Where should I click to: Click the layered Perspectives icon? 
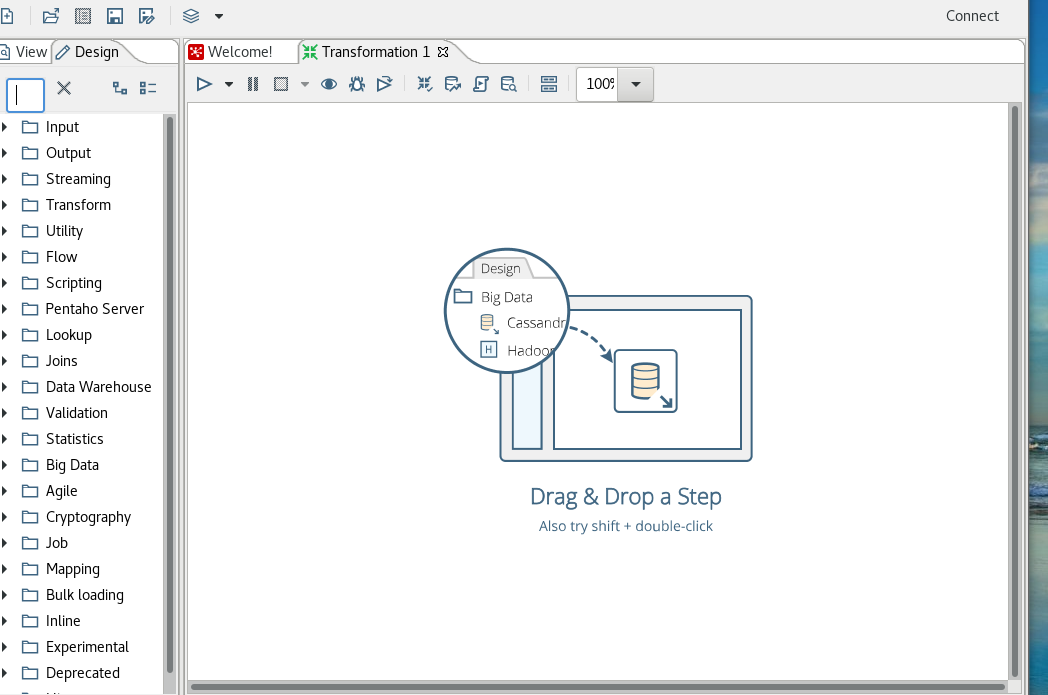[x=191, y=16]
